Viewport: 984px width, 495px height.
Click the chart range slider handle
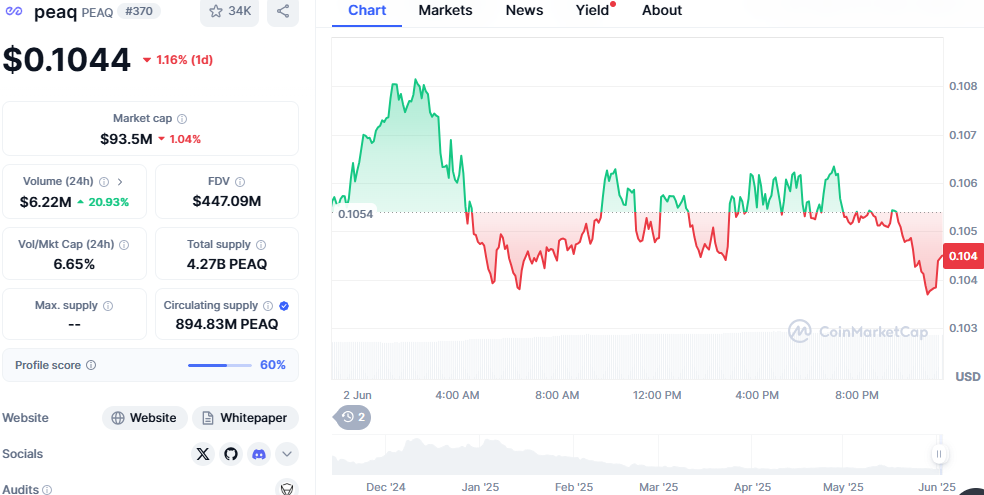[x=939, y=454]
